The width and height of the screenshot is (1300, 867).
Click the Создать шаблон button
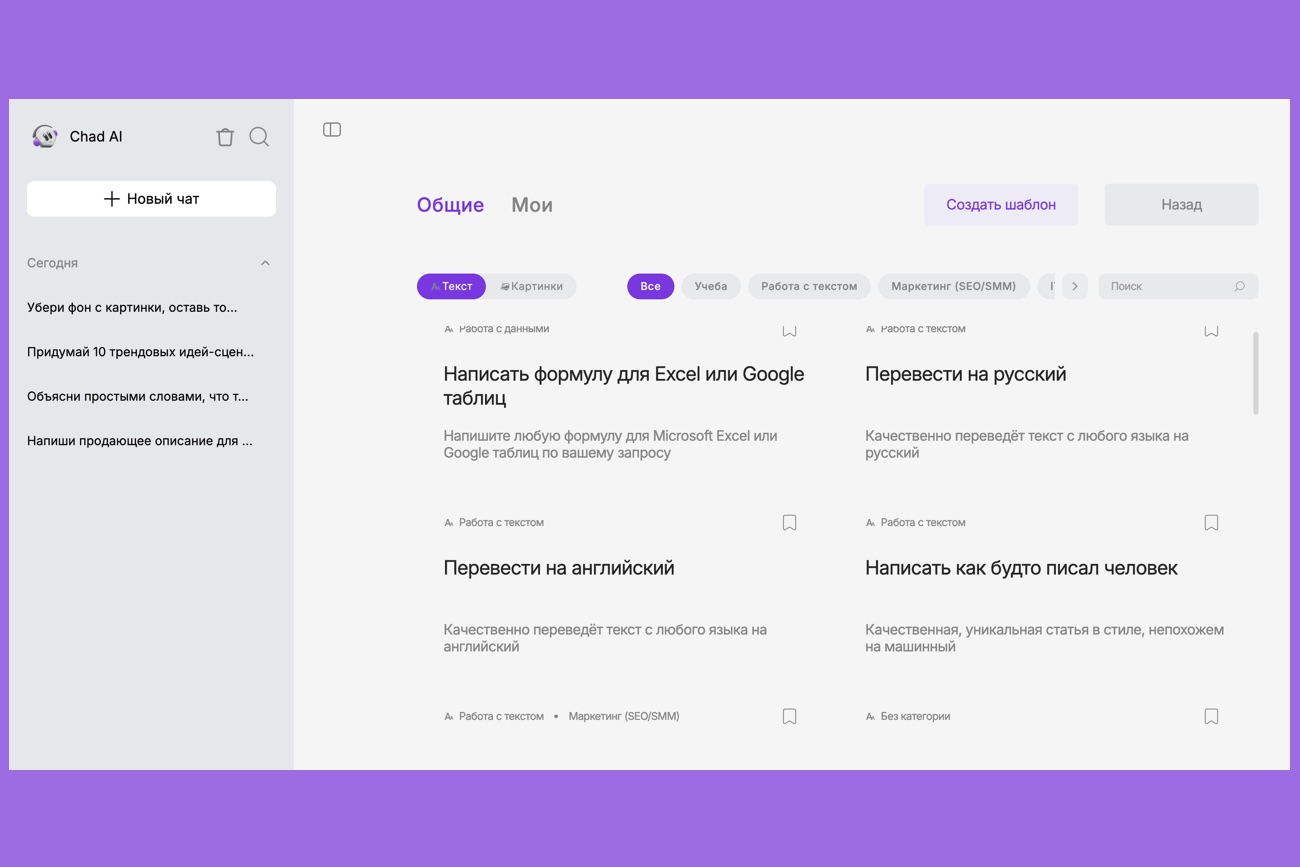coord(1000,205)
